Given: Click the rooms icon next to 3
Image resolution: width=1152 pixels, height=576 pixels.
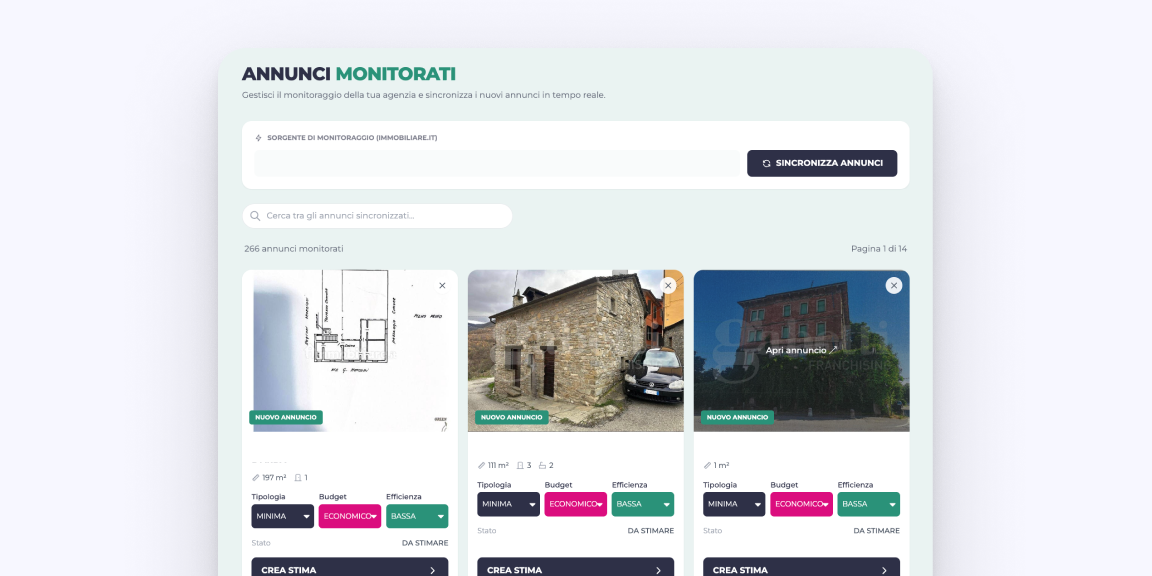Looking at the screenshot, I should (520, 465).
